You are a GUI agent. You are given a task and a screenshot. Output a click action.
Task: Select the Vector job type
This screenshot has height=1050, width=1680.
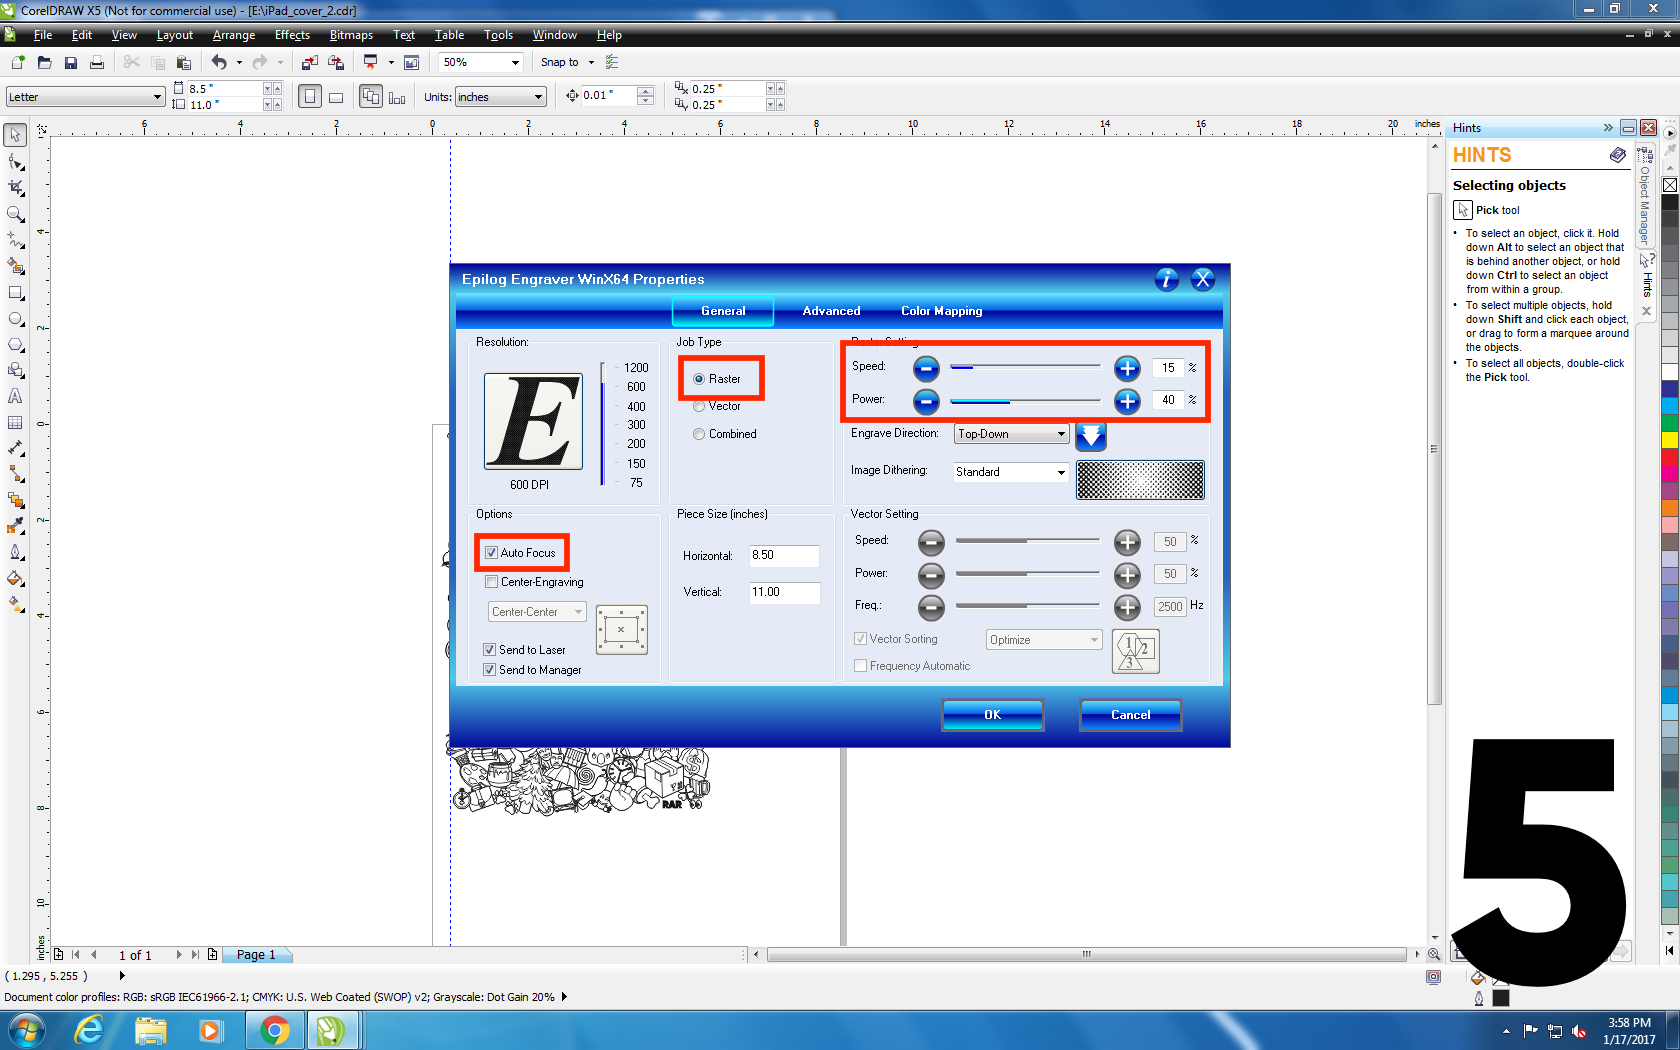pyautogui.click(x=699, y=406)
